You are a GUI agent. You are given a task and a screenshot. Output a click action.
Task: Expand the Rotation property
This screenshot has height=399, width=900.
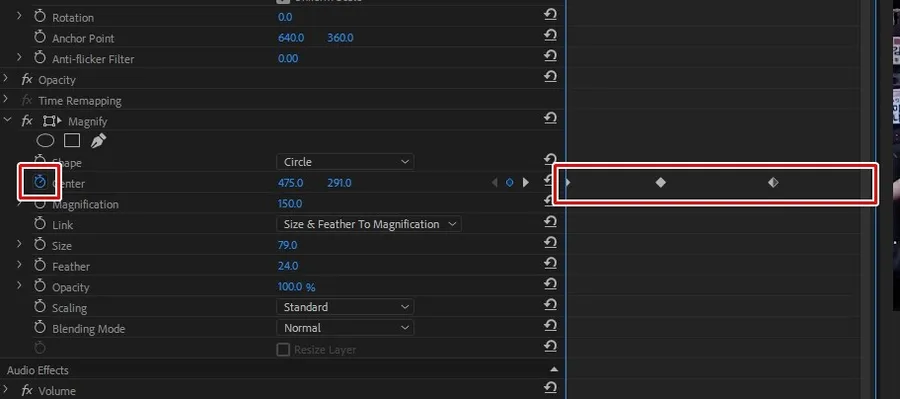pyautogui.click(x=19, y=16)
